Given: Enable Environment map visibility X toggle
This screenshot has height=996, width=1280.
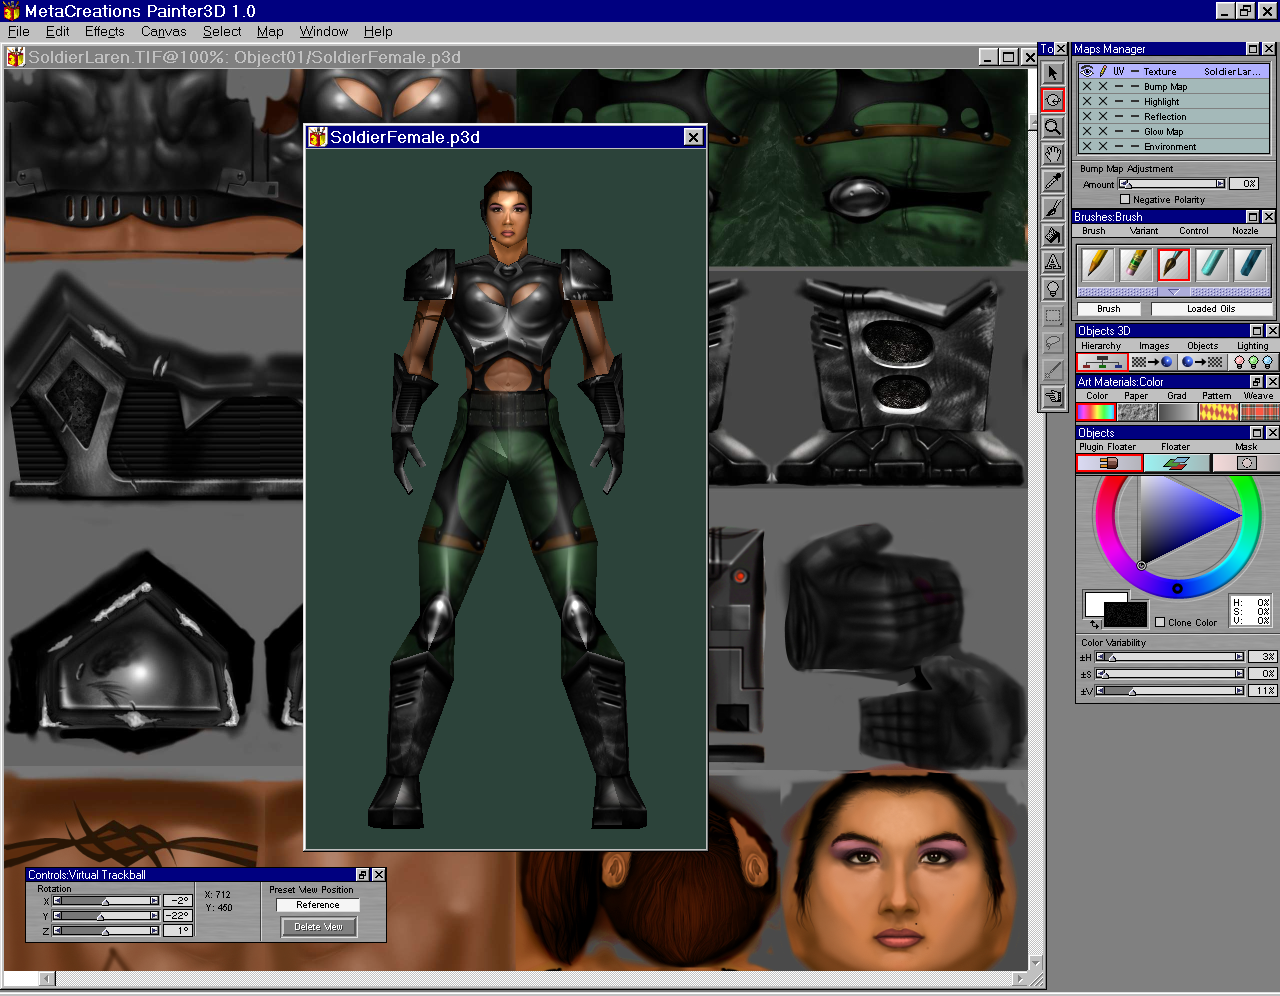Looking at the screenshot, I should click(x=1087, y=147).
